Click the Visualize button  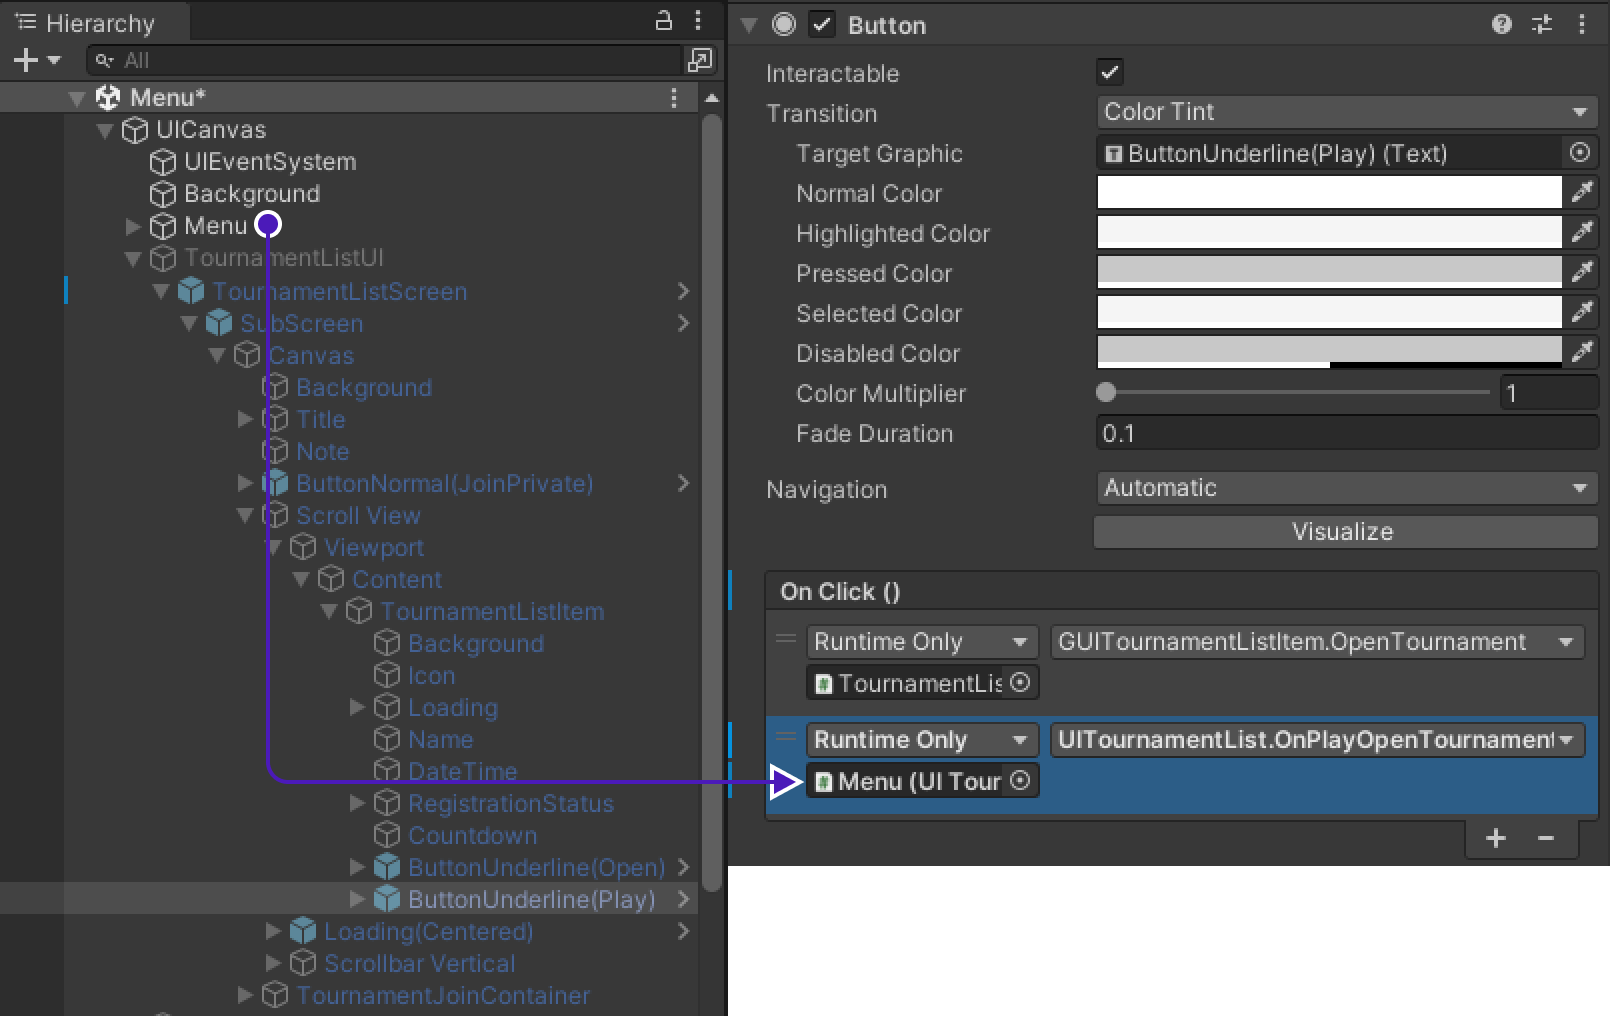pyautogui.click(x=1343, y=532)
